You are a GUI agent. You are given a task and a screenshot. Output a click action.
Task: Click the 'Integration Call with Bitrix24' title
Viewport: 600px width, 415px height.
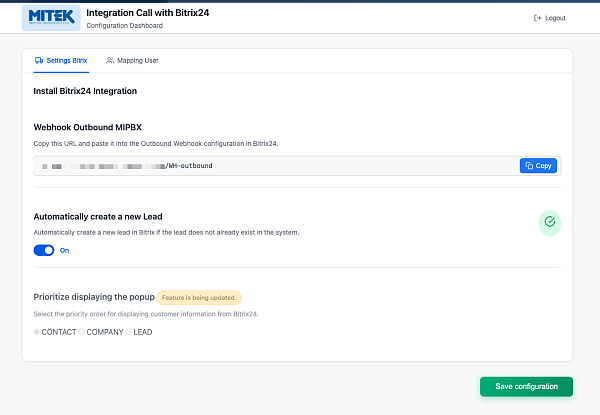[x=148, y=13]
